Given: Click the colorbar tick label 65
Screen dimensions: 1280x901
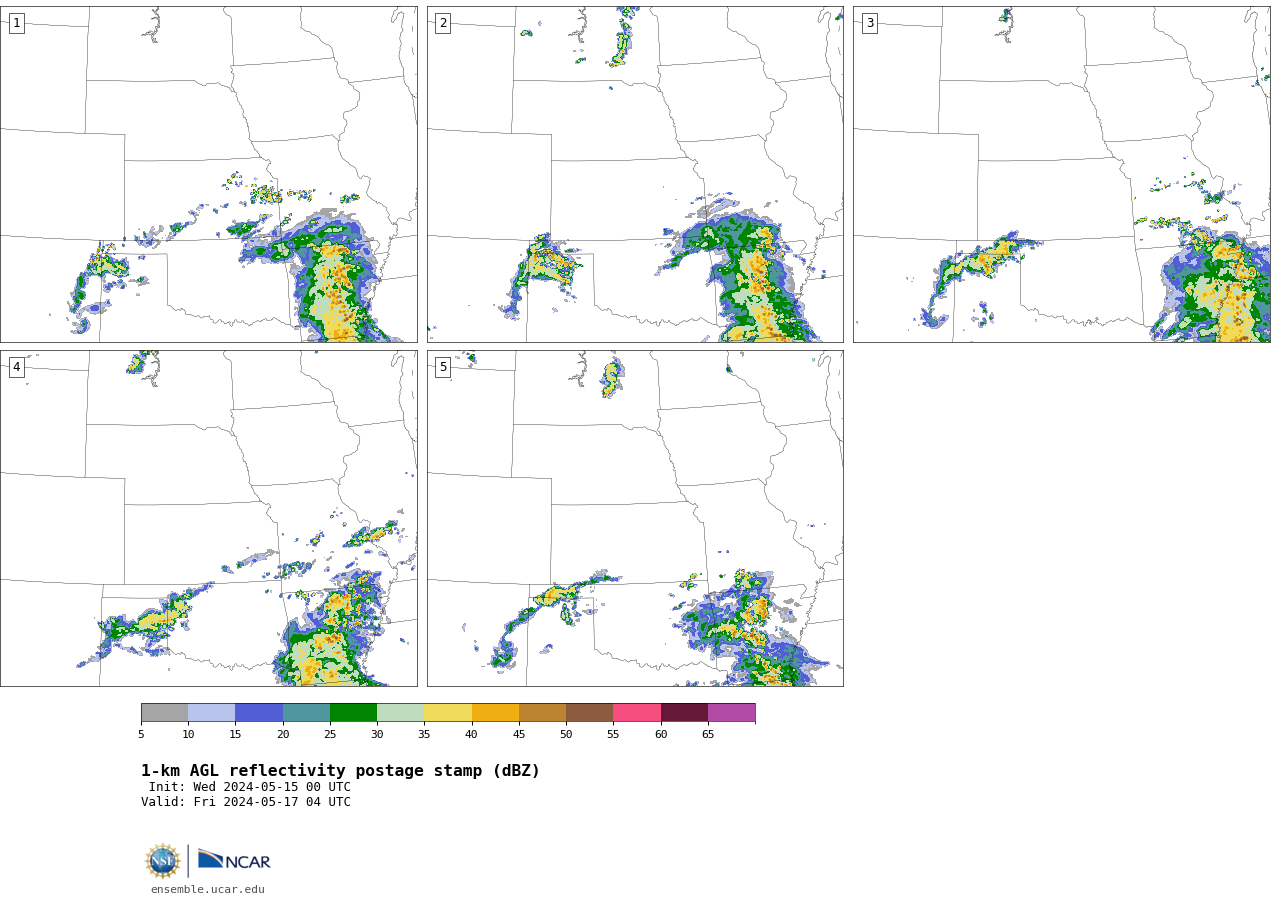Looking at the screenshot, I should (x=708, y=735).
